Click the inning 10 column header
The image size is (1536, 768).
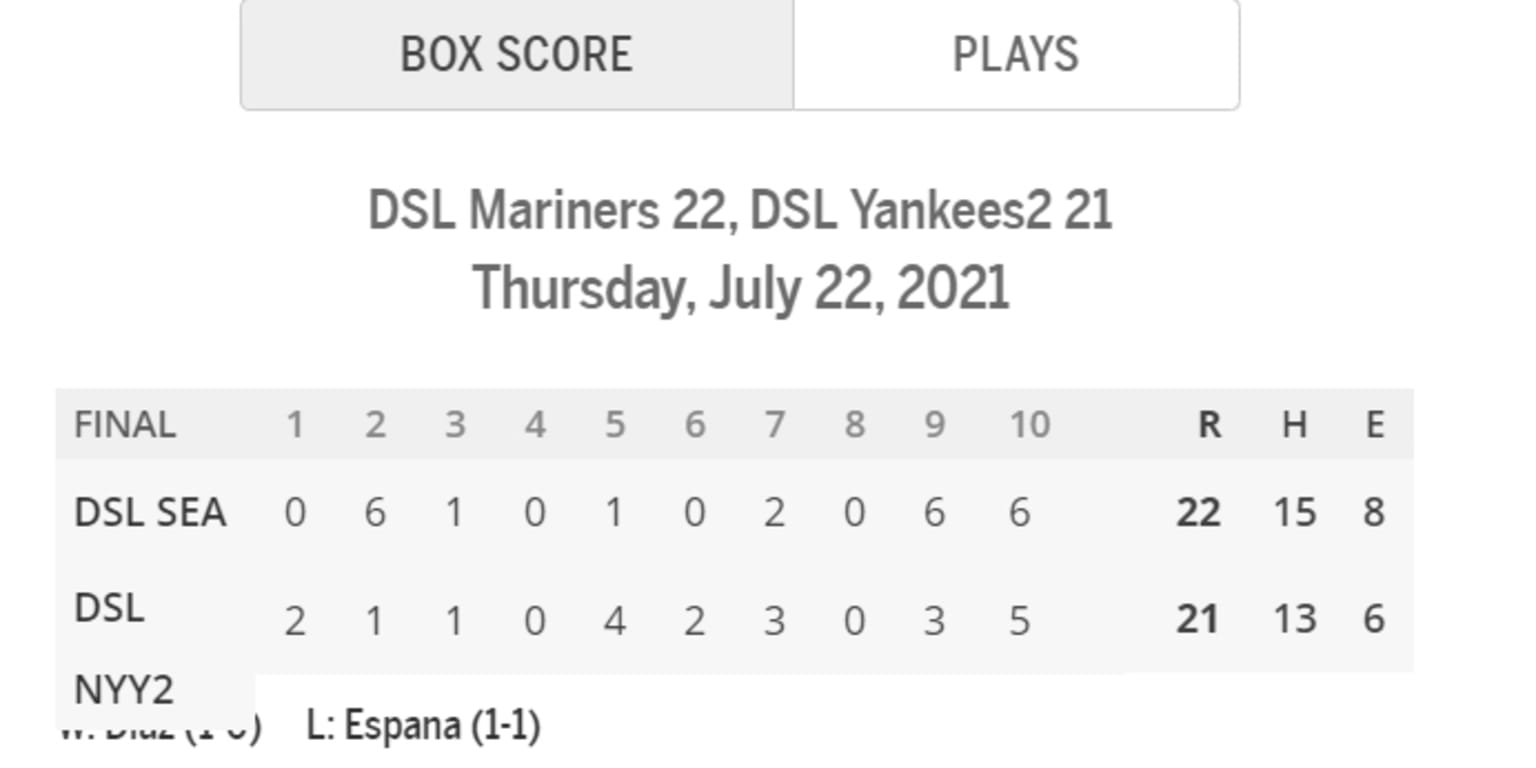coord(1029,425)
